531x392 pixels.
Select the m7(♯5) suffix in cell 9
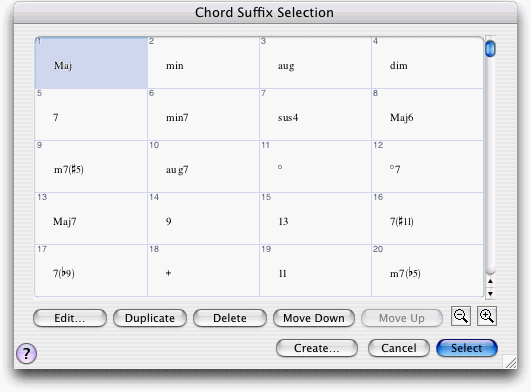tap(91, 167)
